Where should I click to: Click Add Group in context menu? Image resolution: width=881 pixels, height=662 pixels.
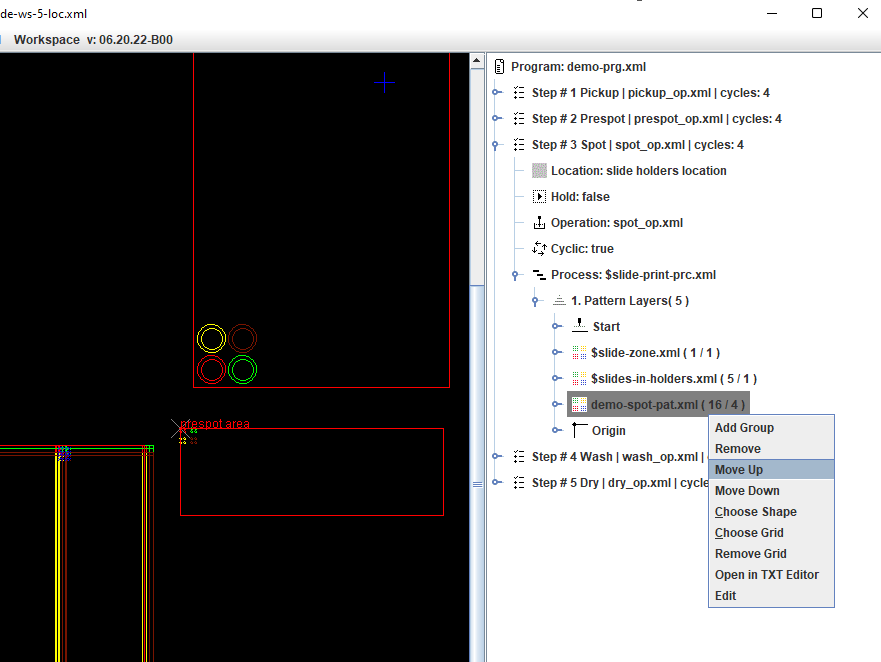(x=744, y=428)
